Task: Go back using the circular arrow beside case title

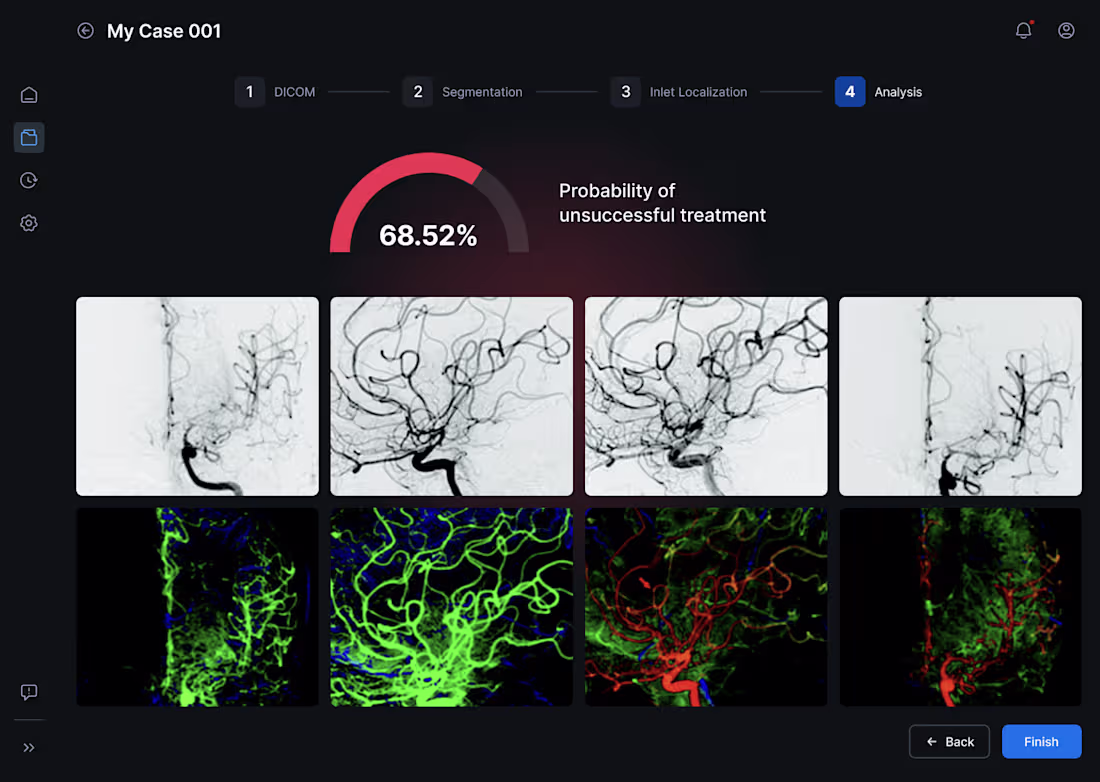Action: point(85,31)
